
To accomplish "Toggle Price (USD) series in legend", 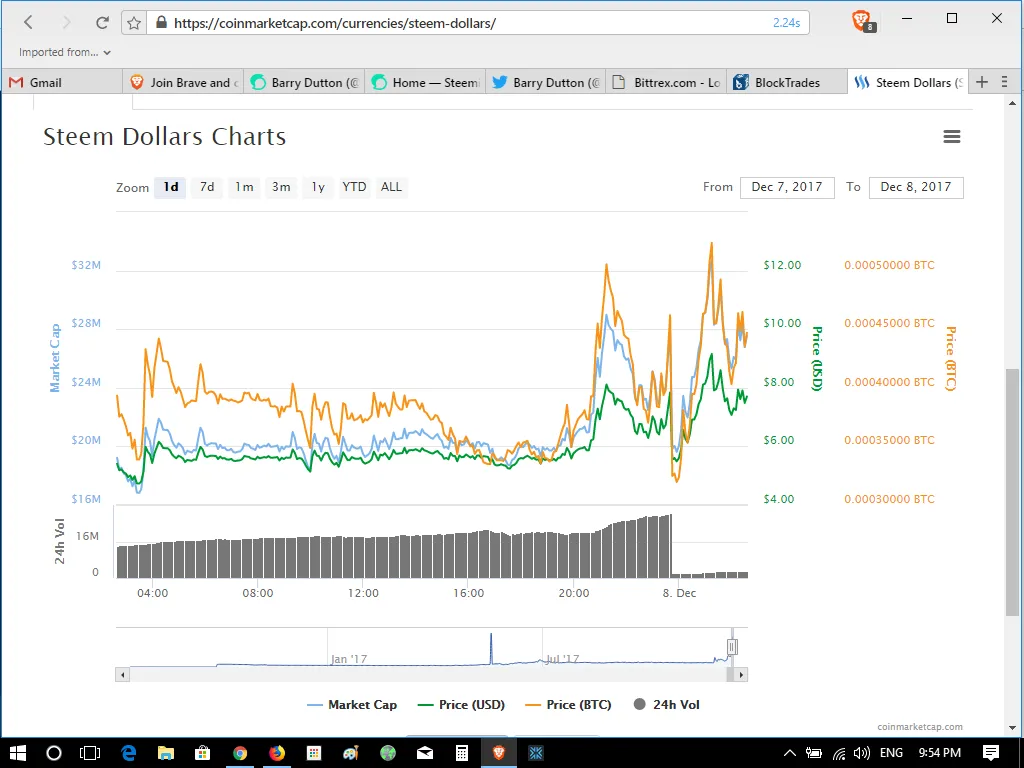I will [461, 705].
